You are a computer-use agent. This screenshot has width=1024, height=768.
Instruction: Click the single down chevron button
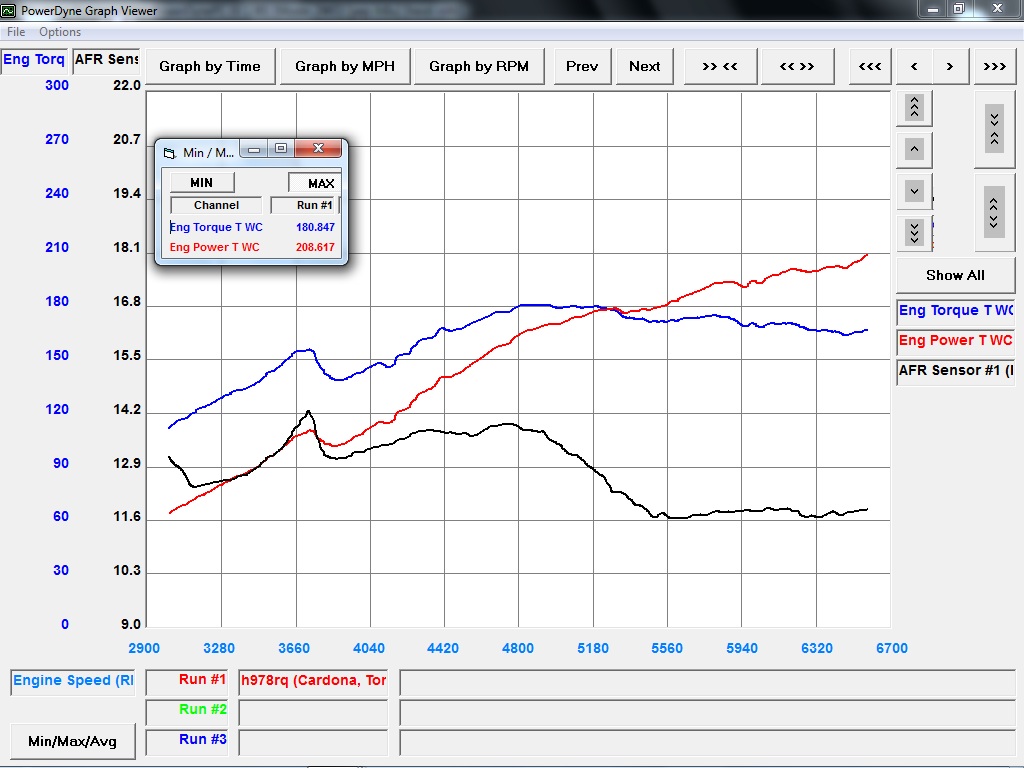click(914, 190)
